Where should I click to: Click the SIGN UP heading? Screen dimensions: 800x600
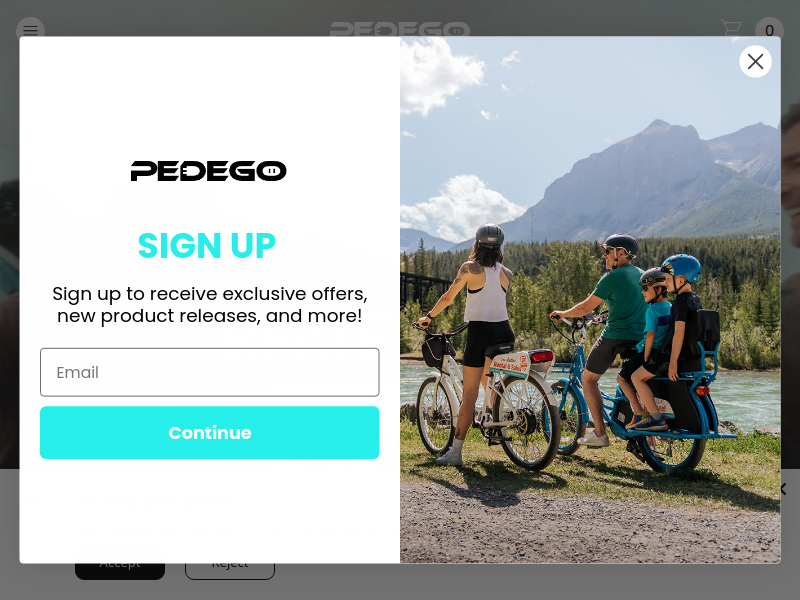click(x=207, y=246)
